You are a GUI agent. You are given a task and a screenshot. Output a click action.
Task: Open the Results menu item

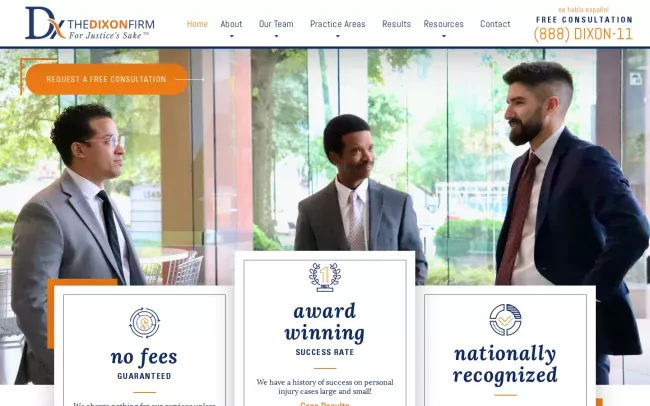396,24
